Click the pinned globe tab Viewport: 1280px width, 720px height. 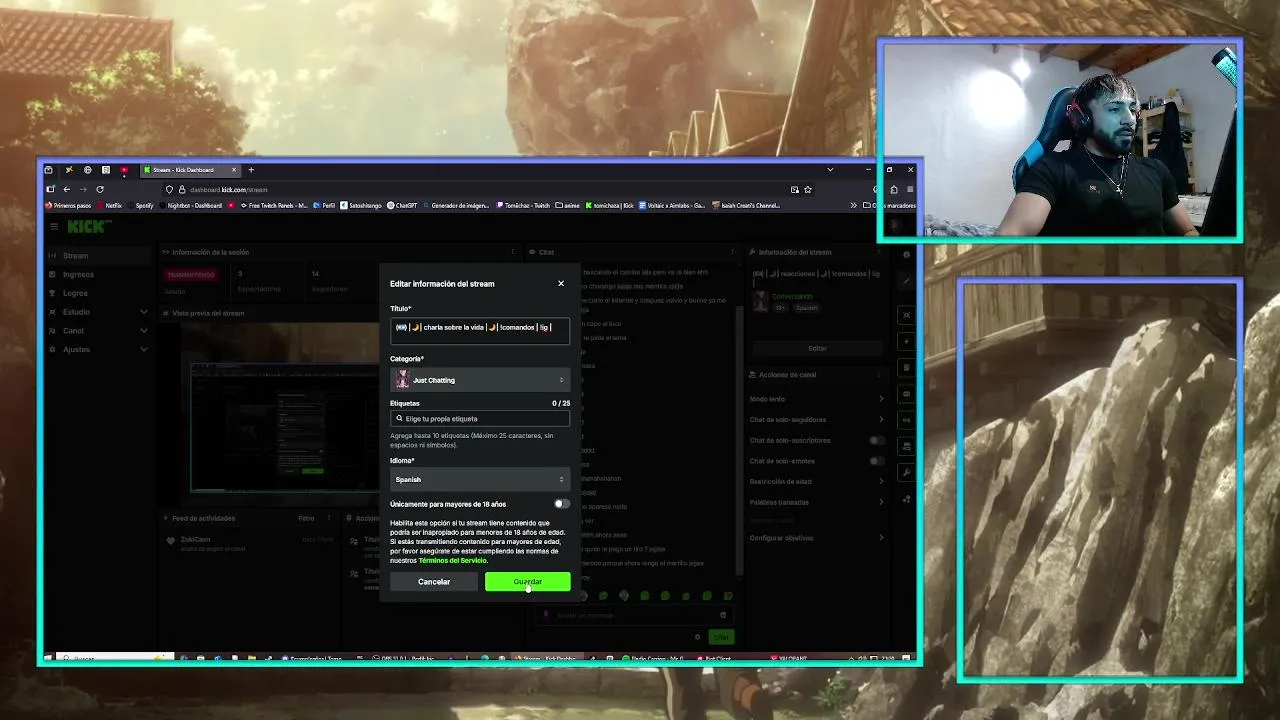[87, 170]
